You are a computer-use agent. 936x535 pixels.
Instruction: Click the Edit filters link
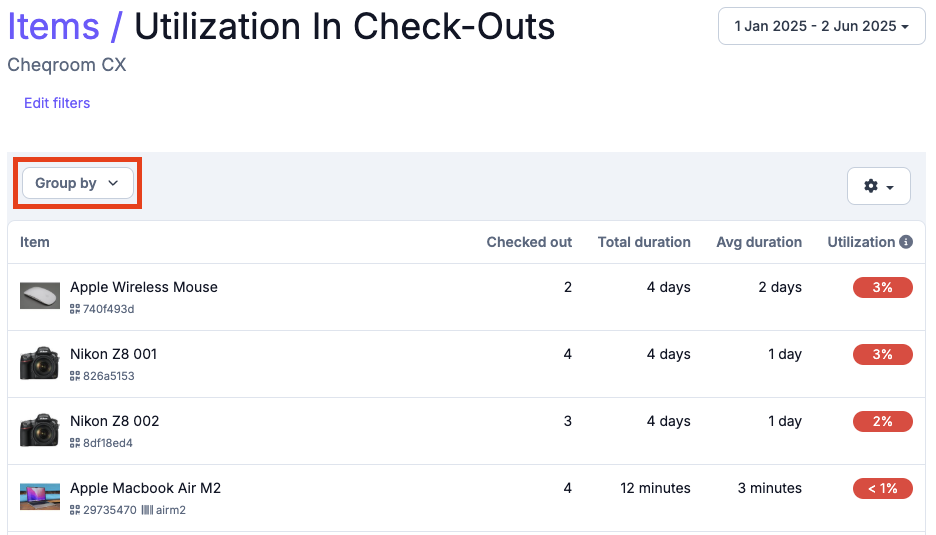(57, 103)
